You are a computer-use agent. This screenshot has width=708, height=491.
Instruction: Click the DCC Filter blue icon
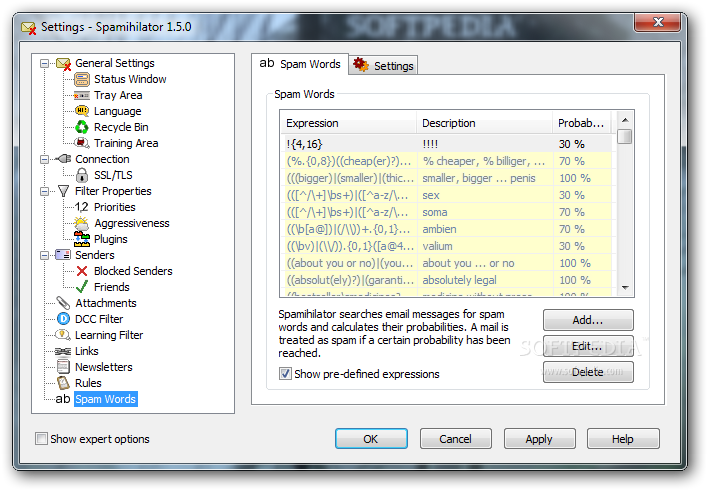click(x=64, y=319)
